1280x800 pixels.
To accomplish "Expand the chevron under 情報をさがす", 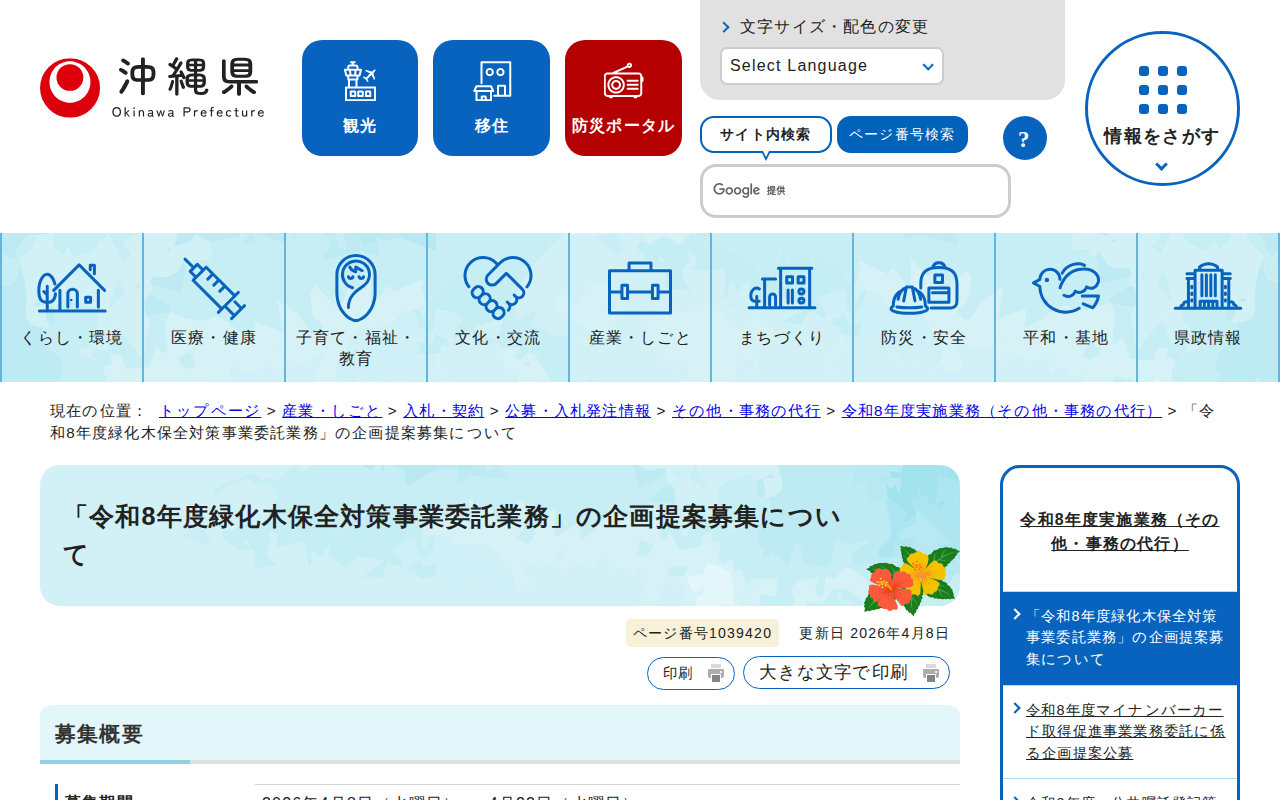I will (1161, 167).
